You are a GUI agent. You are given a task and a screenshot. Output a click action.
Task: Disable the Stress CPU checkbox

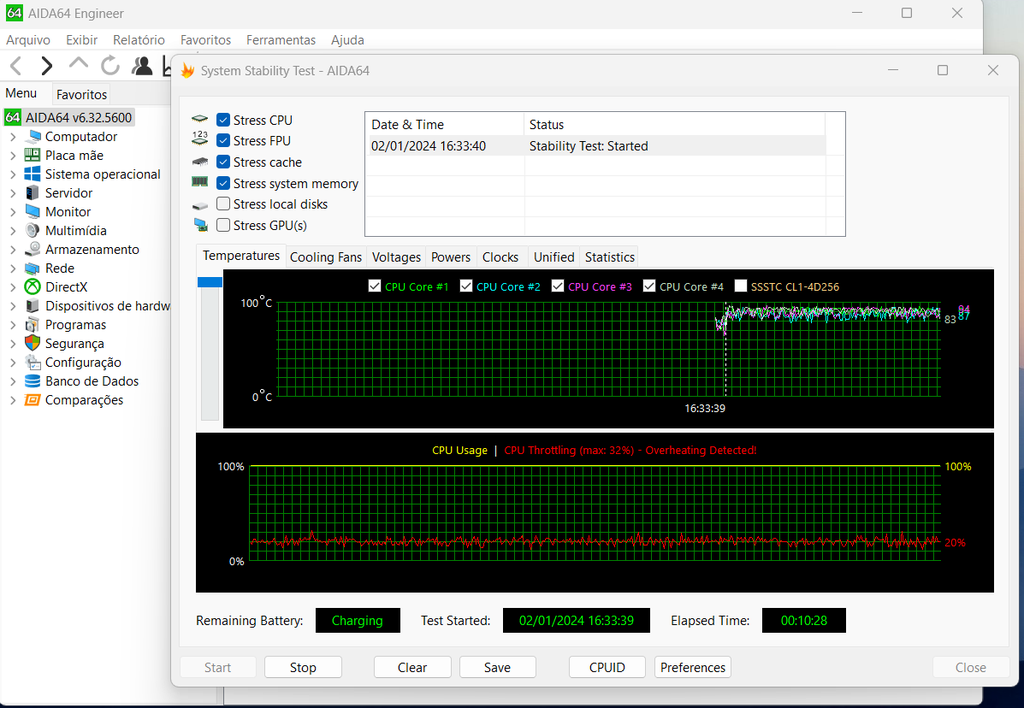(222, 119)
